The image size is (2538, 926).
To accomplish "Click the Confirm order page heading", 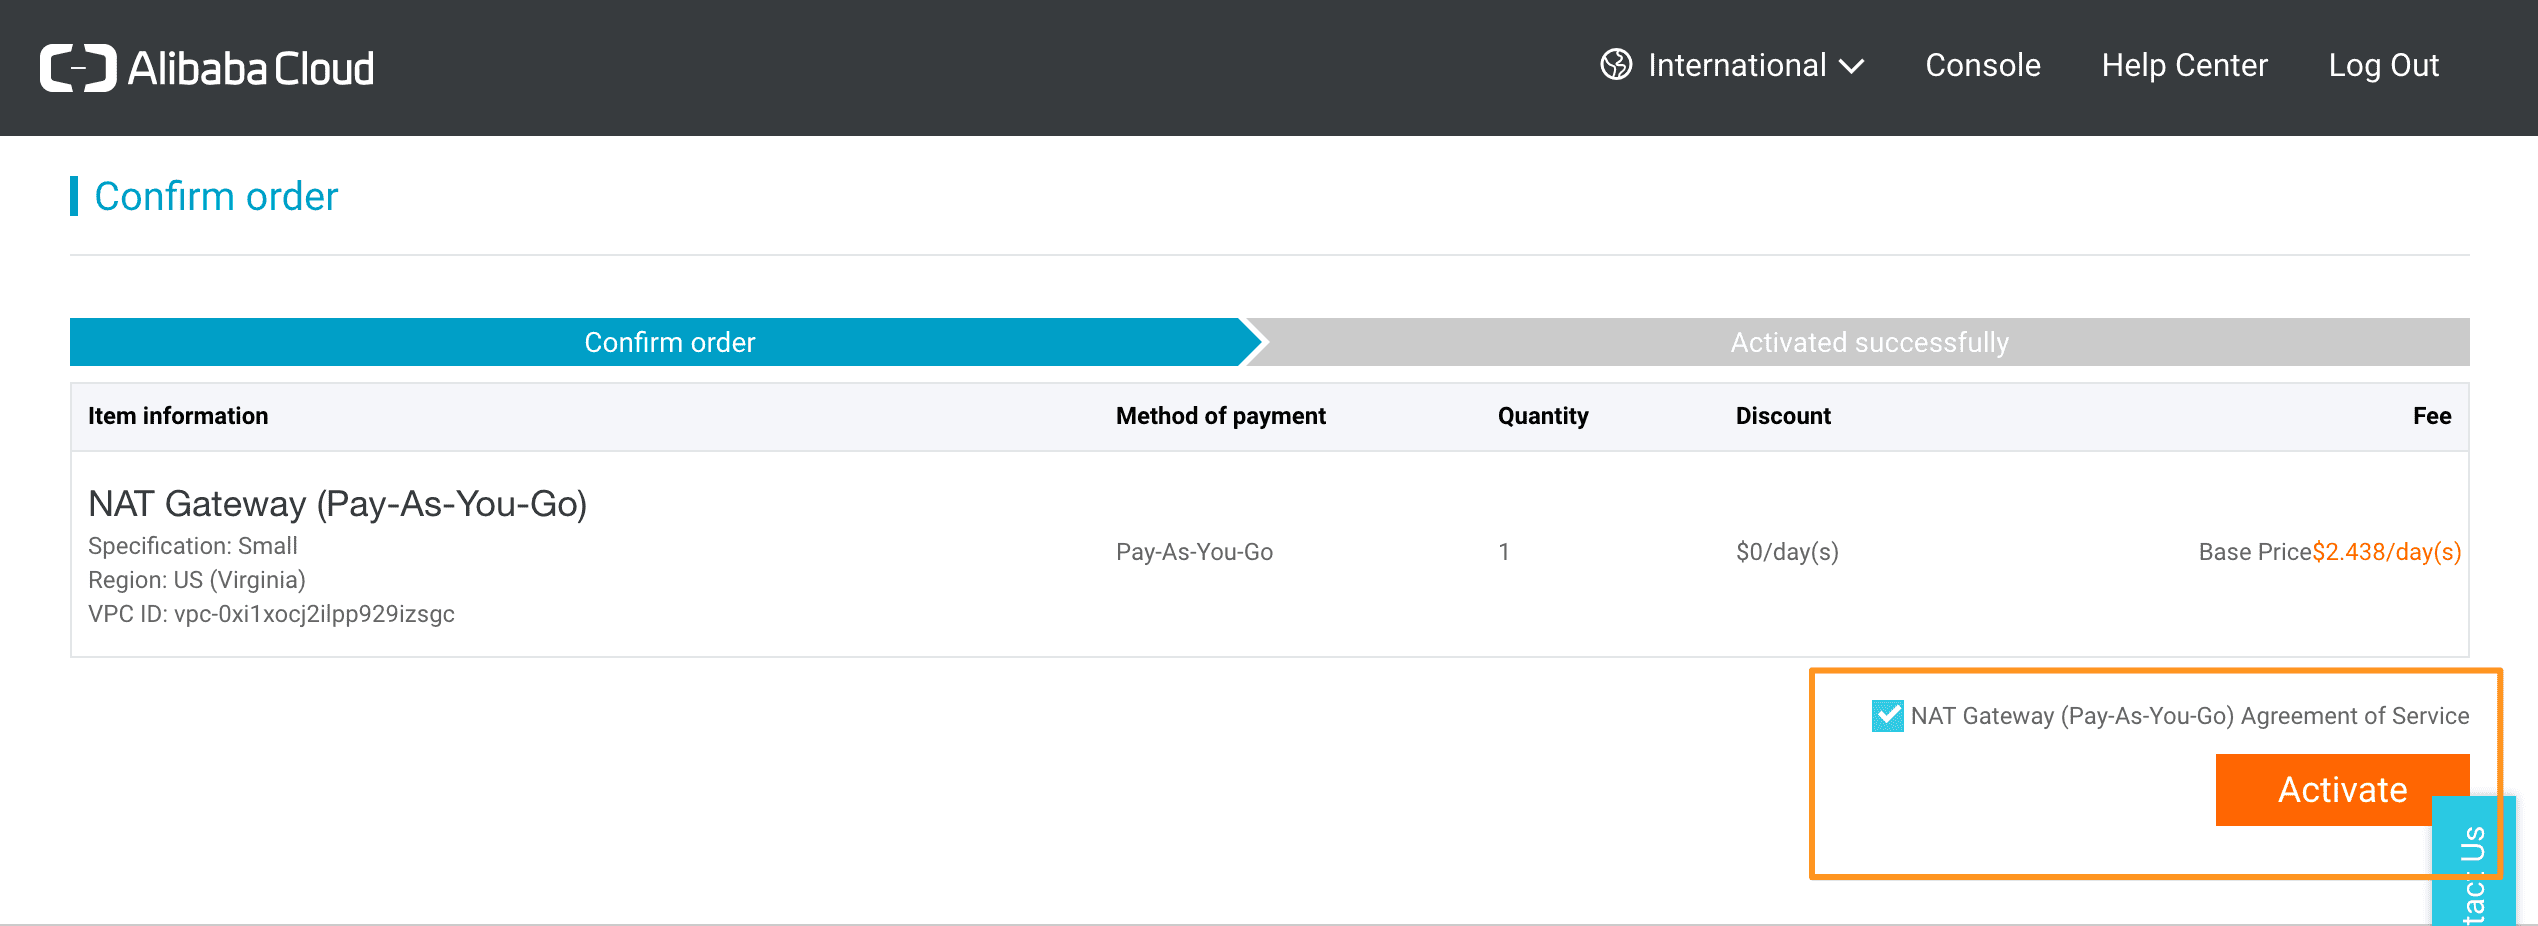I will click(216, 197).
